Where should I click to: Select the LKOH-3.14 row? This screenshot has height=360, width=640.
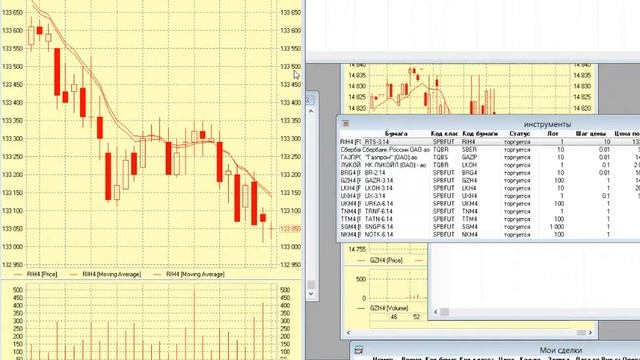[x=490, y=188]
